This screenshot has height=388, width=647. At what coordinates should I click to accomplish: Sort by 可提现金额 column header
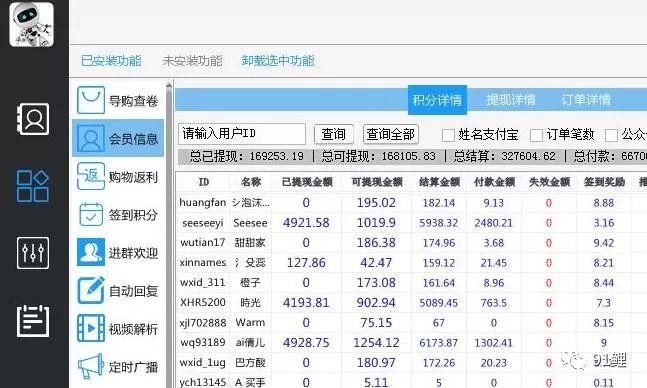376,182
